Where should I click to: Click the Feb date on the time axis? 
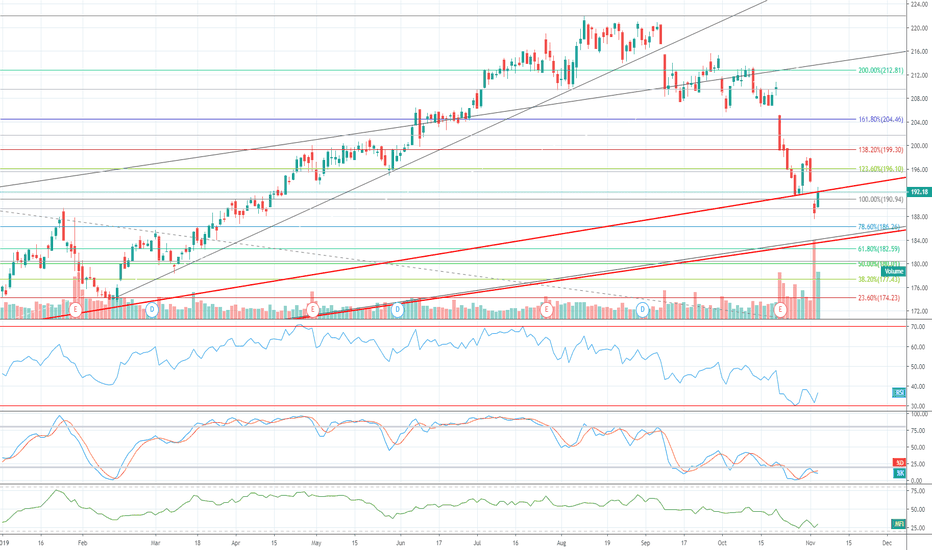[x=83, y=543]
